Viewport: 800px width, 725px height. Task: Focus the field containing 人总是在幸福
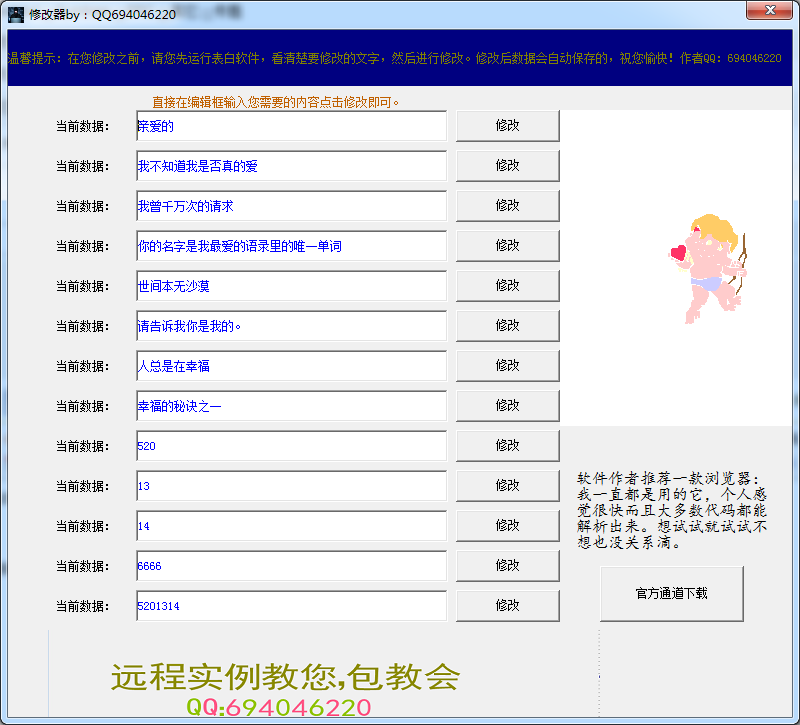click(x=291, y=366)
